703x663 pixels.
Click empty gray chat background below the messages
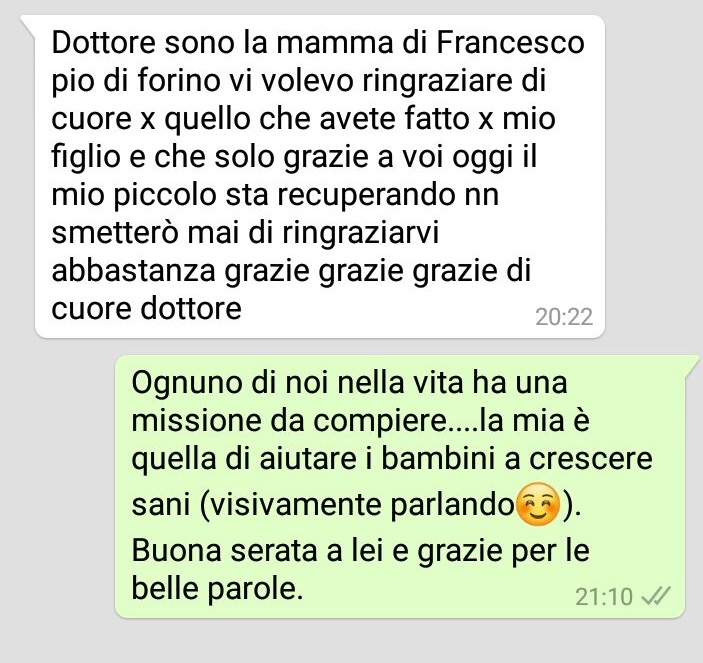point(352,642)
